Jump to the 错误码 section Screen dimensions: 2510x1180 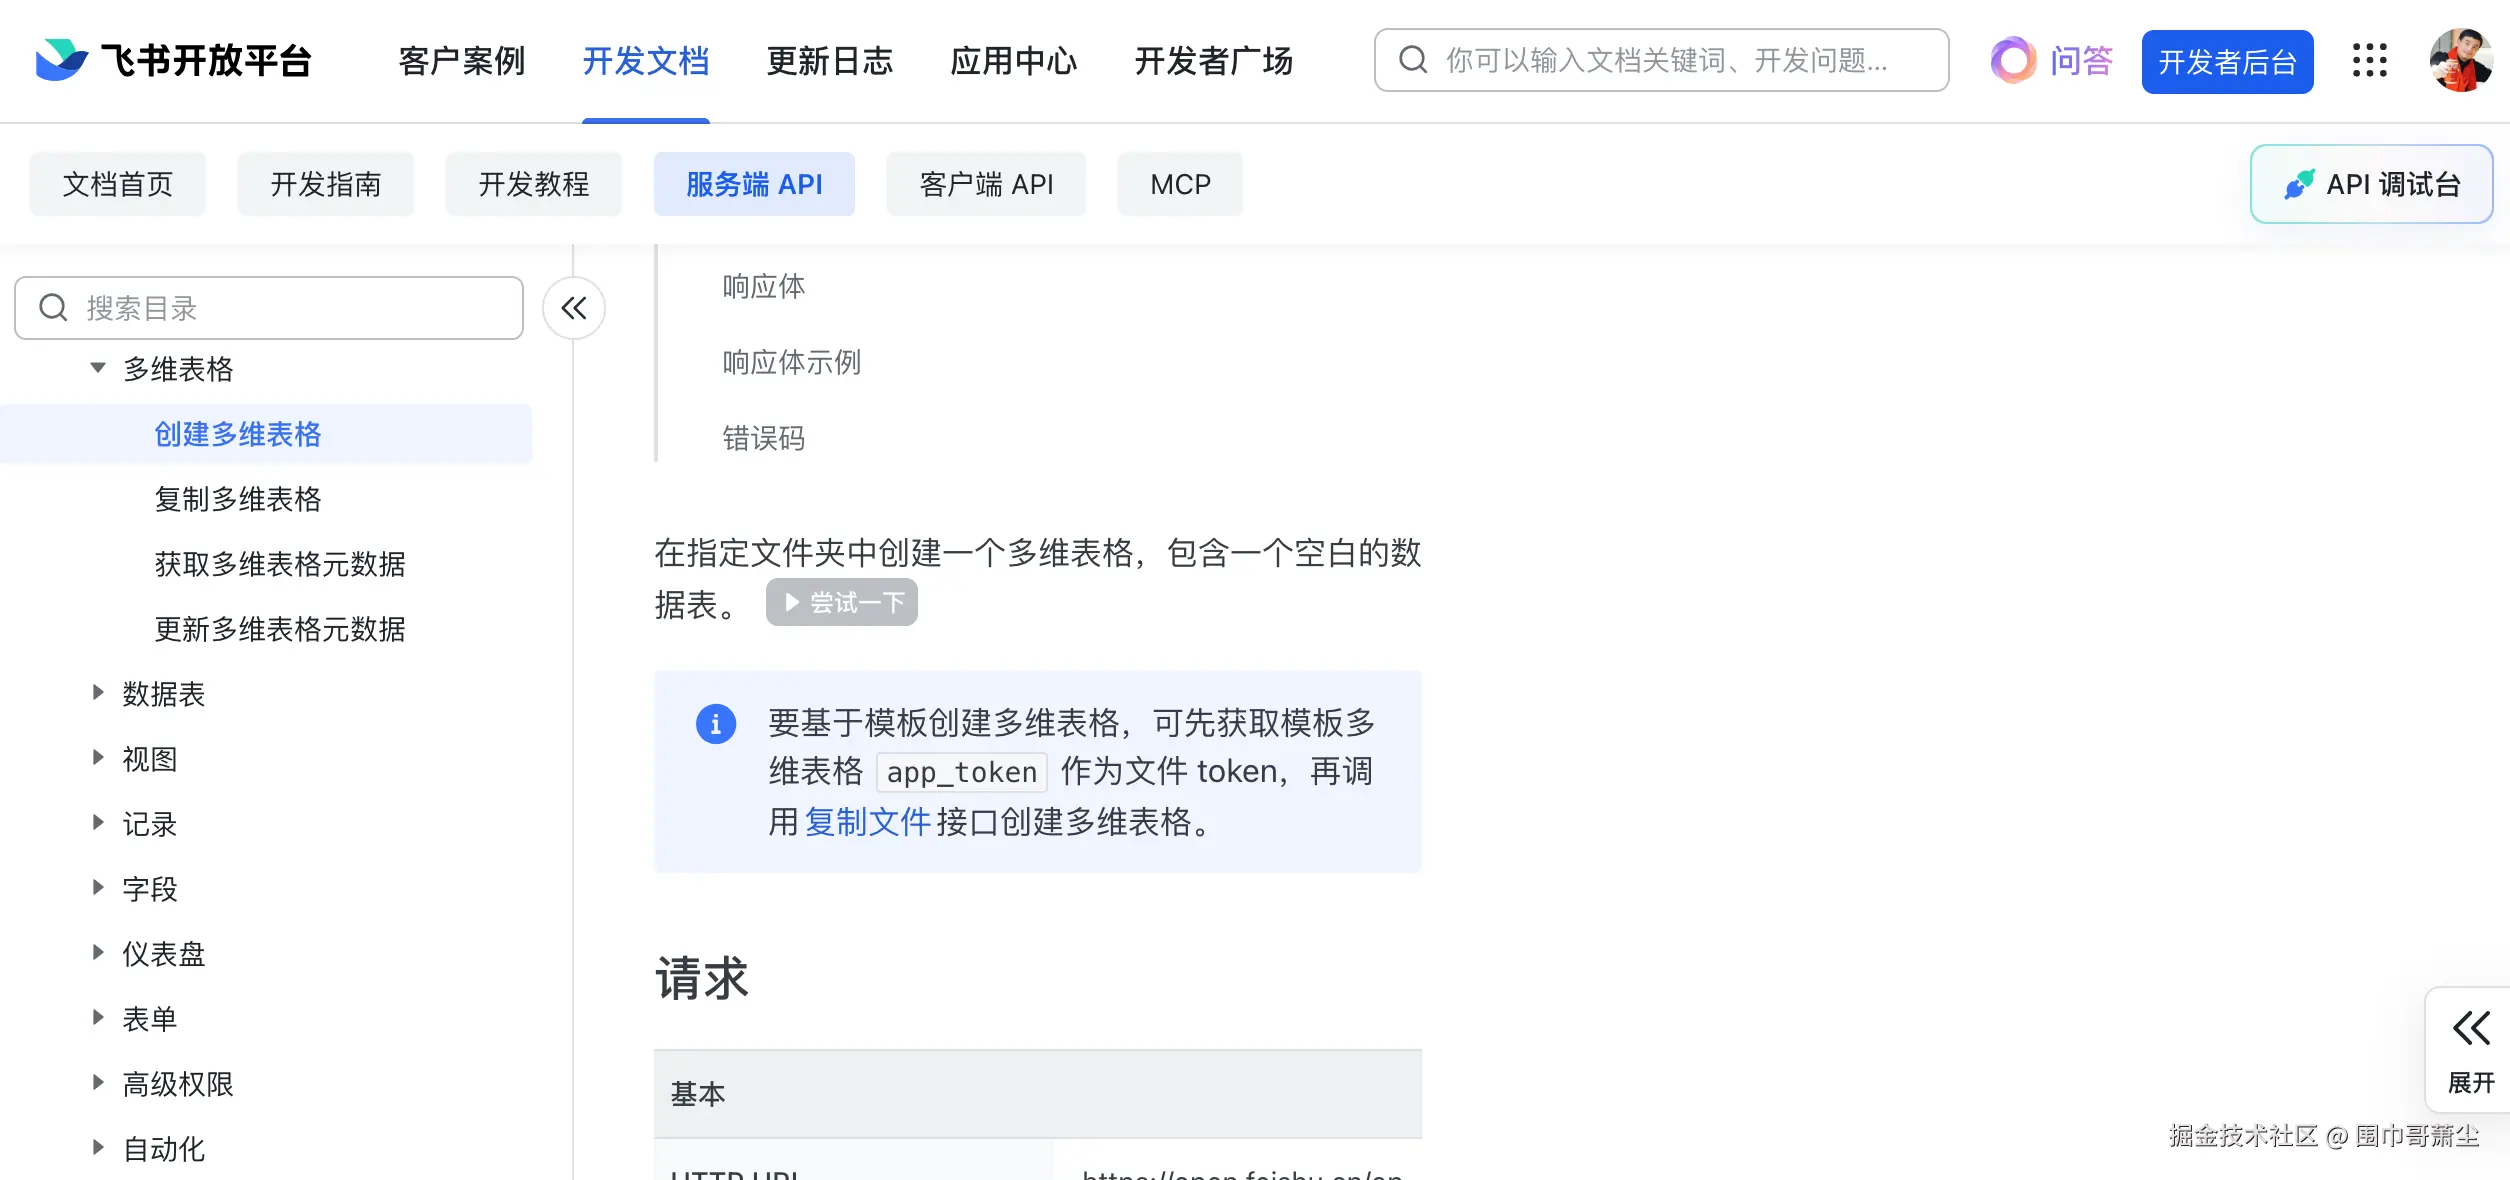click(765, 437)
